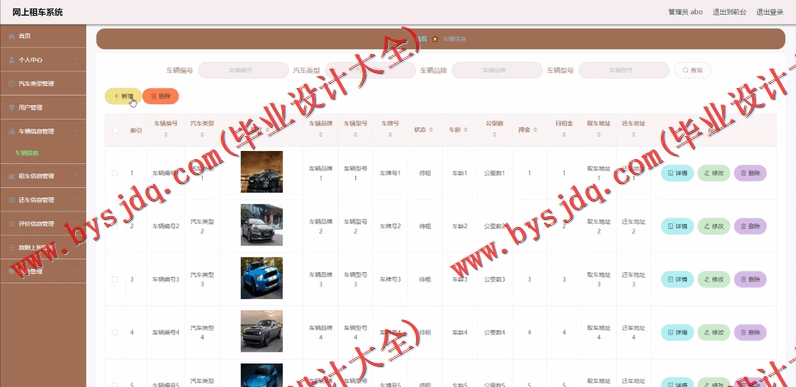
Task: Sort table by 日租金 column
Action: (563, 135)
